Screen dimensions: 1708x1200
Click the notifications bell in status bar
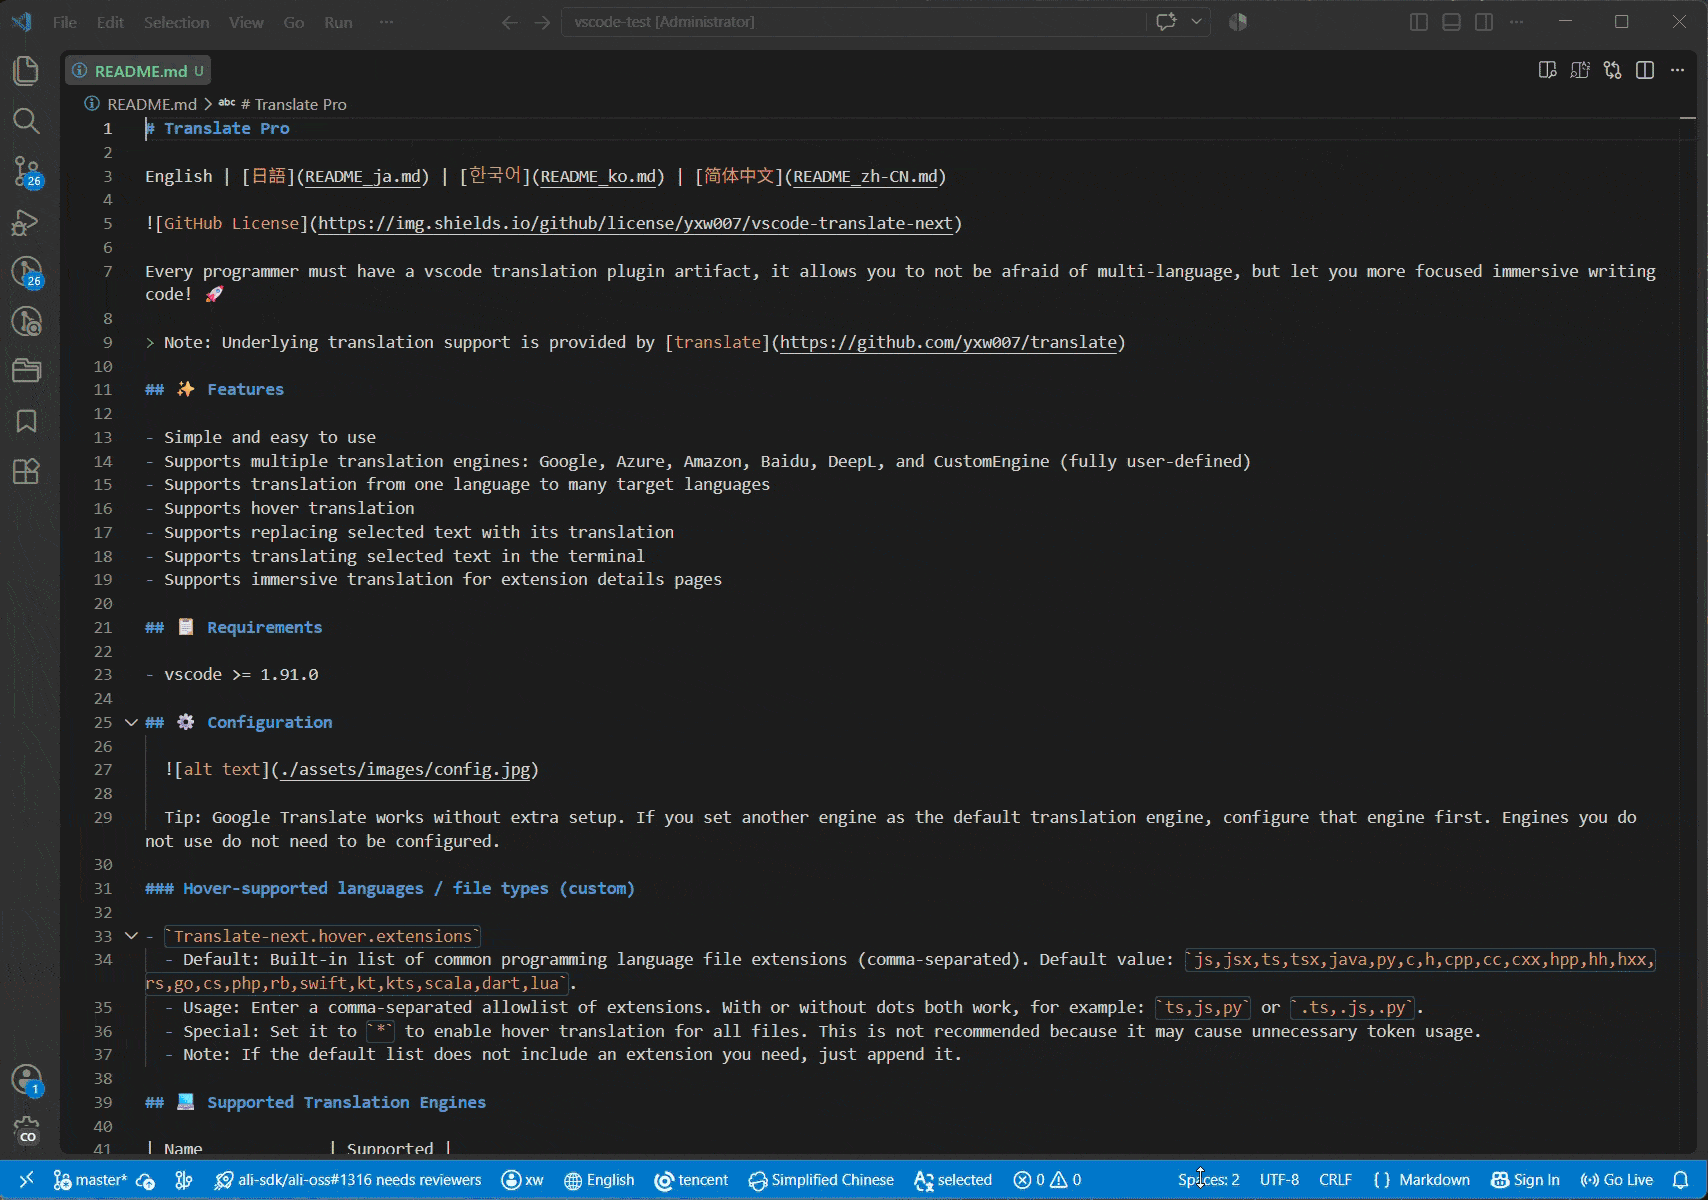coord(1681,1180)
